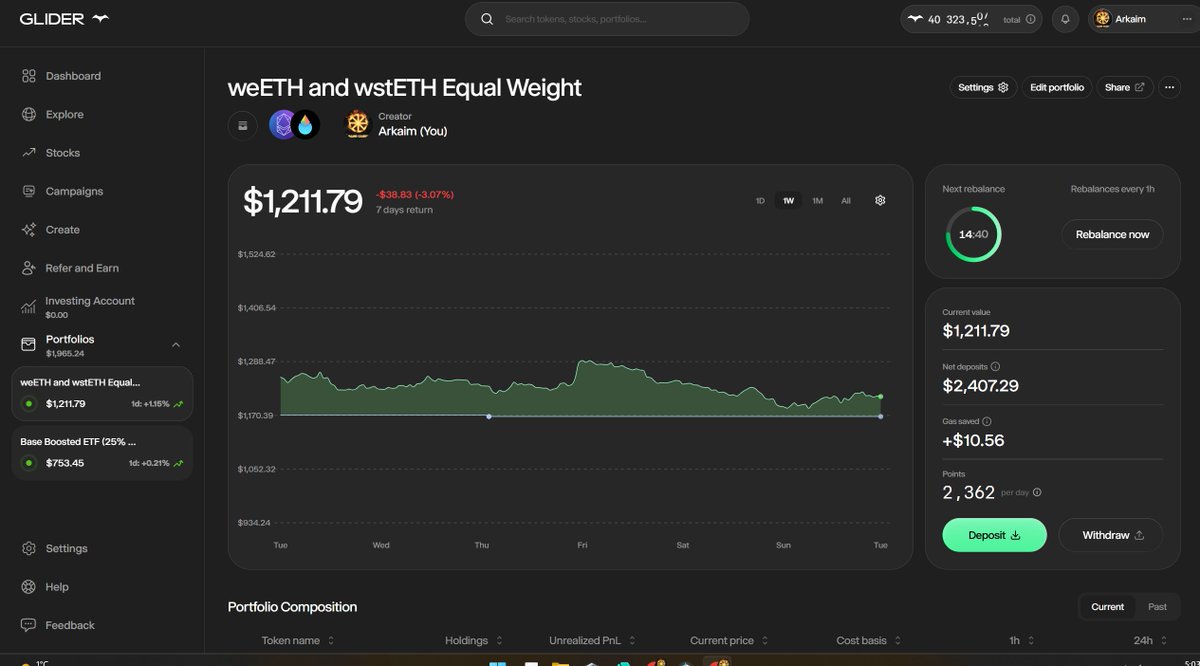Viewport: 1200px width, 666px height.
Task: Click the Rebalance now button
Action: 1112,234
